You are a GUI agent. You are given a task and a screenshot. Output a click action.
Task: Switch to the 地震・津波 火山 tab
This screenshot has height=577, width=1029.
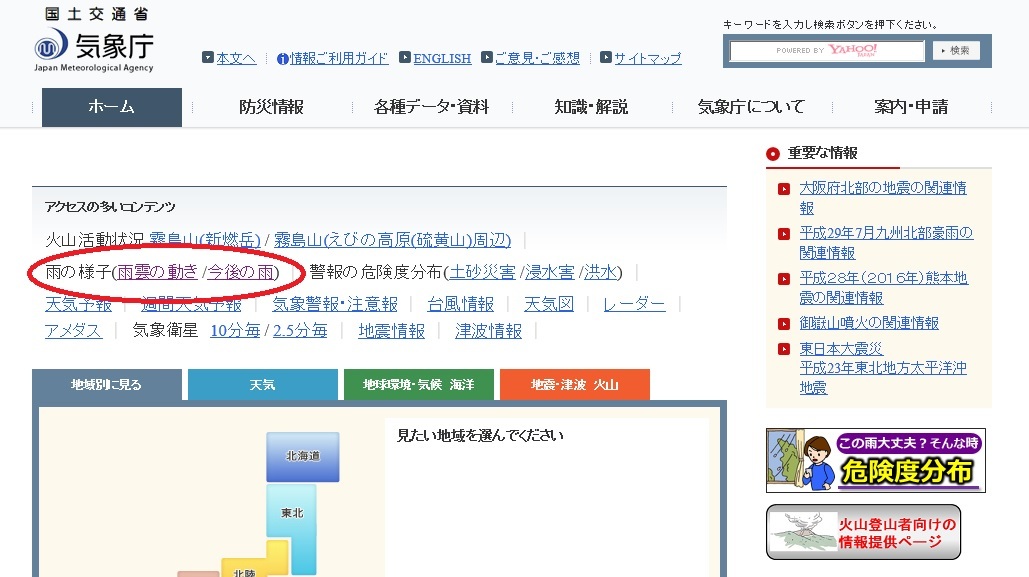[574, 385]
